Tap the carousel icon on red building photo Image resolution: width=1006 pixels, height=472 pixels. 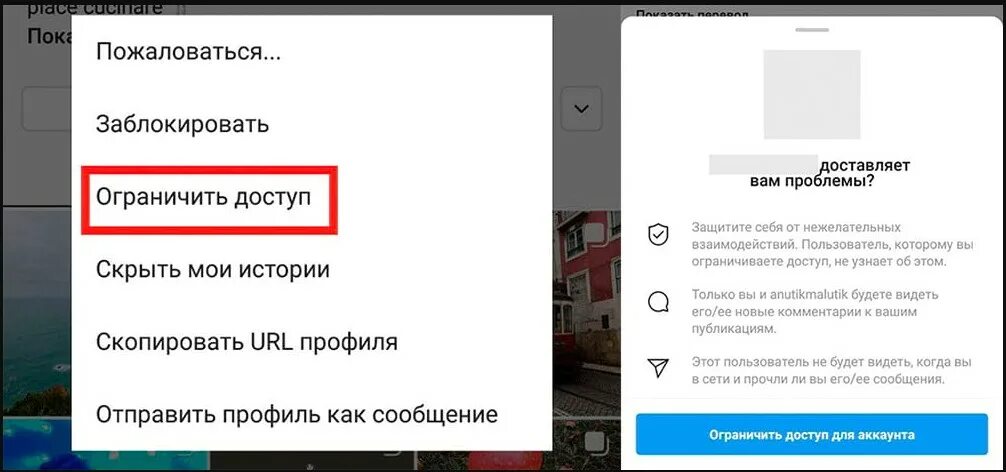(597, 233)
